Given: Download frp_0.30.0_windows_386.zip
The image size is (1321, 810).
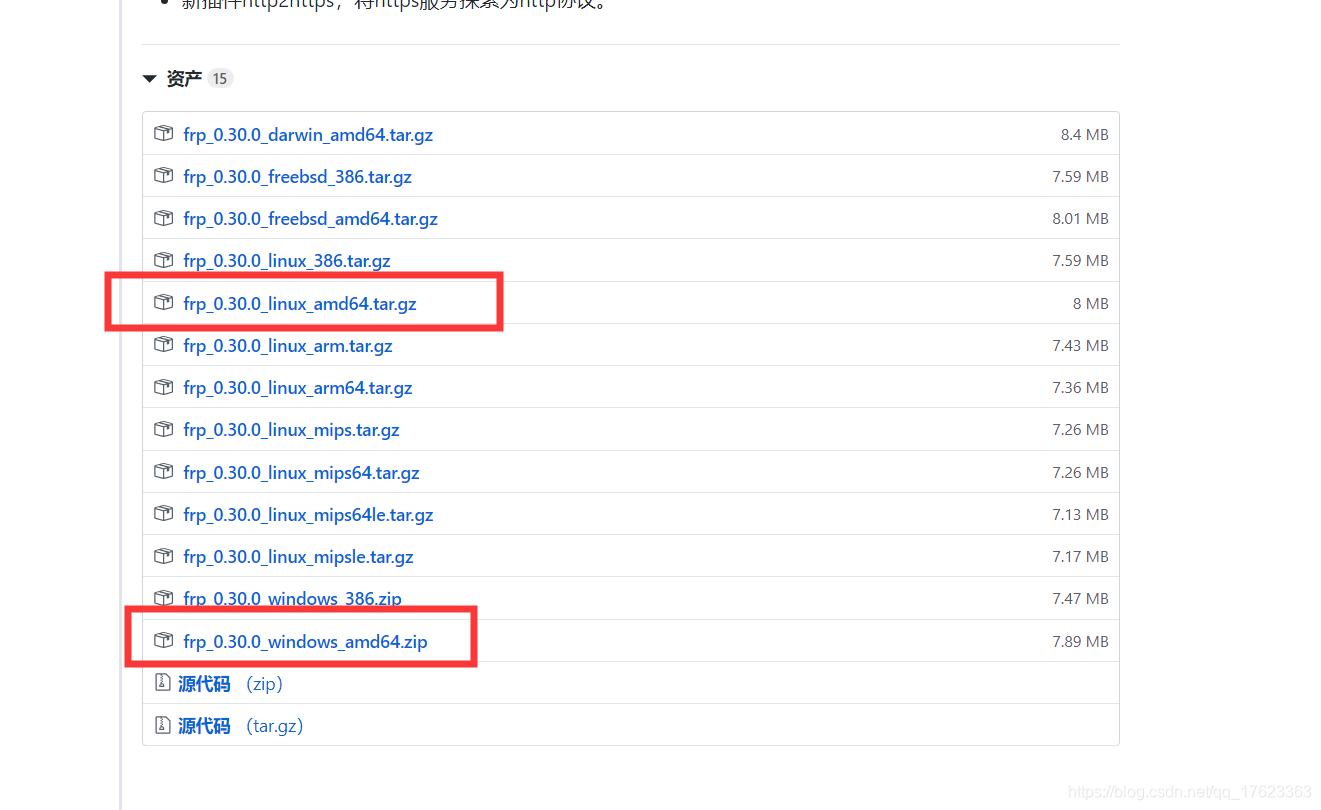Looking at the screenshot, I should pos(293,598).
